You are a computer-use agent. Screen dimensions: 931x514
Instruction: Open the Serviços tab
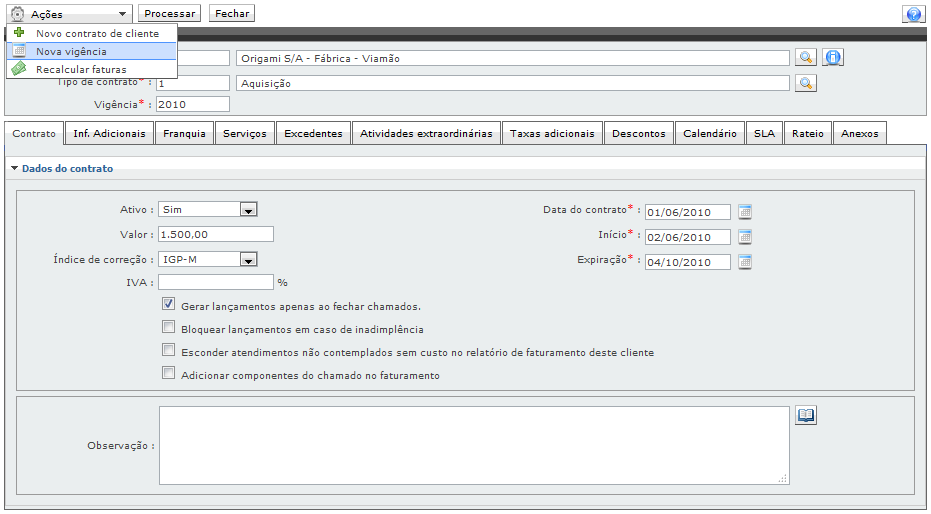point(245,134)
